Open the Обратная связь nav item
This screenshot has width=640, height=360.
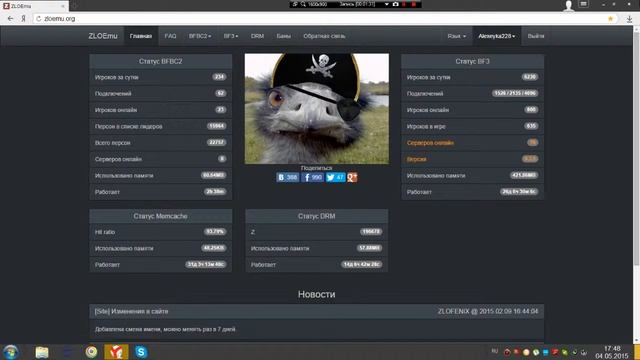pyautogui.click(x=324, y=36)
